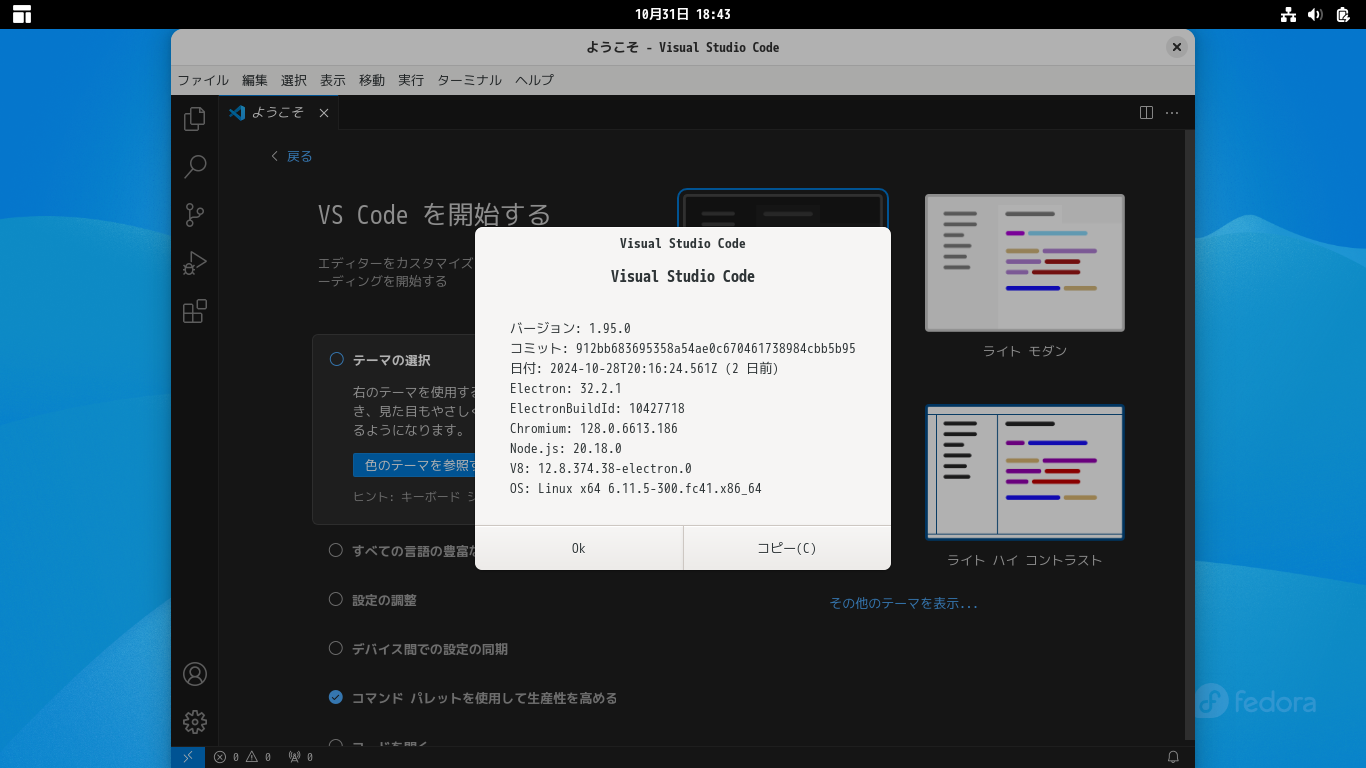Click the 日付 build date line
The image size is (1366, 768).
[645, 368]
